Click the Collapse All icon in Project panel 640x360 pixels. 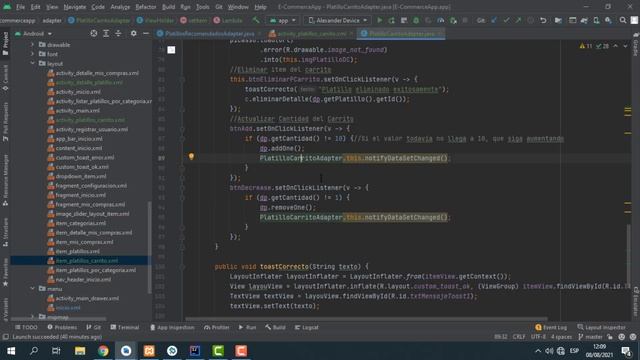118,33
